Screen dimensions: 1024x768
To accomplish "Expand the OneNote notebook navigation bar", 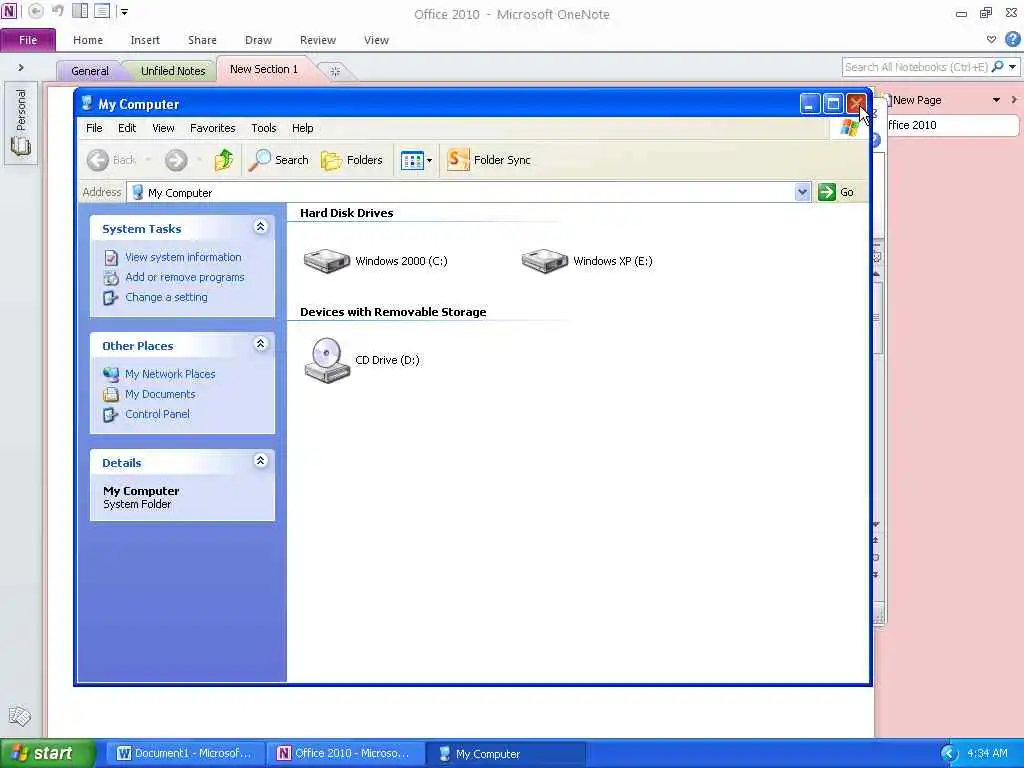I will (21, 67).
